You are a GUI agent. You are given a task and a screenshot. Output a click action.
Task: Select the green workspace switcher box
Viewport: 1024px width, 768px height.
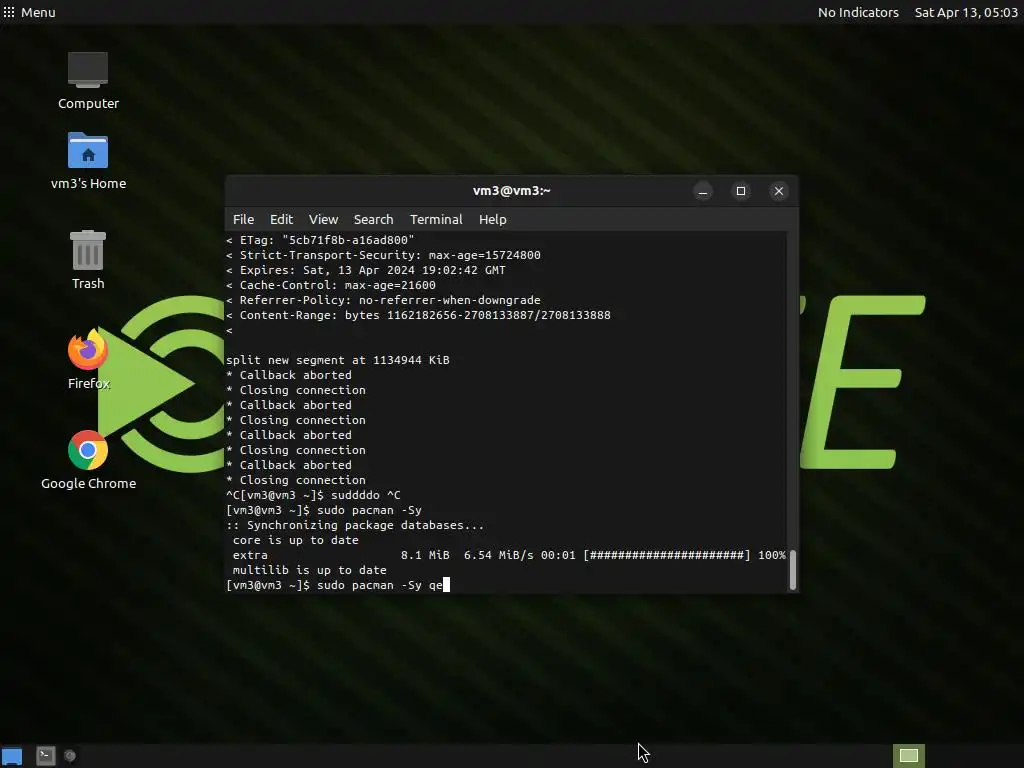909,756
